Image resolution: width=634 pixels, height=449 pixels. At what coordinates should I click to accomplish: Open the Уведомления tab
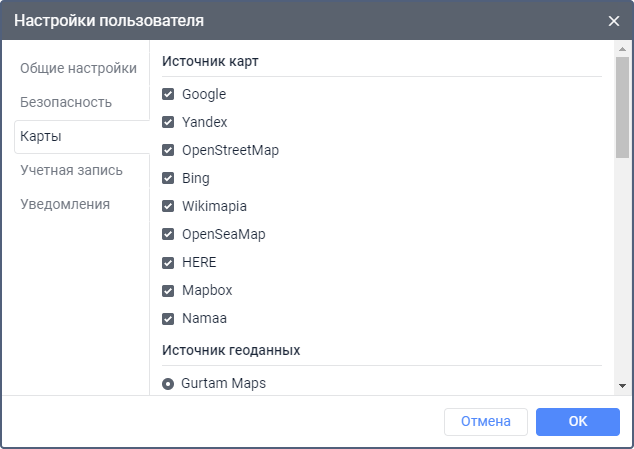(x=65, y=204)
